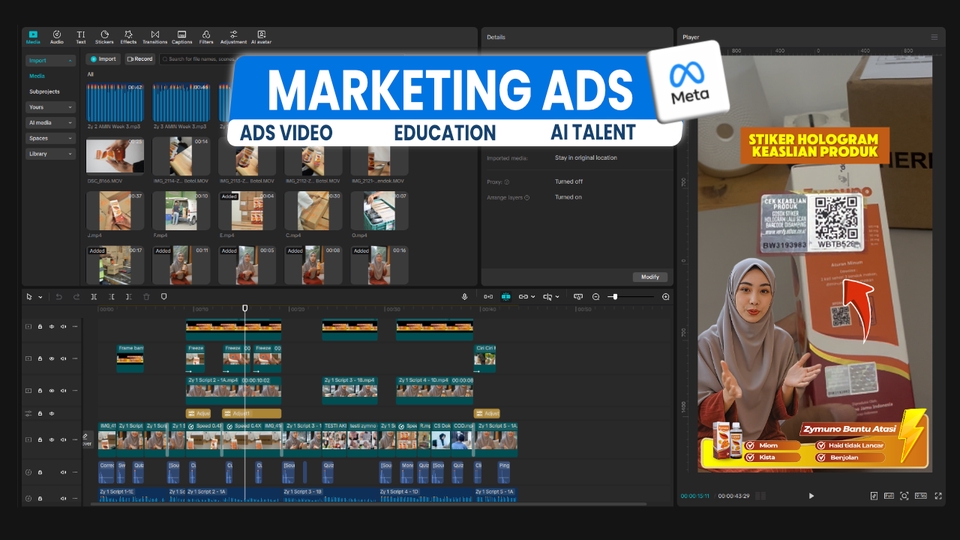This screenshot has height=540, width=960.
Task: Hide the top video track
Action: [x=51, y=327]
